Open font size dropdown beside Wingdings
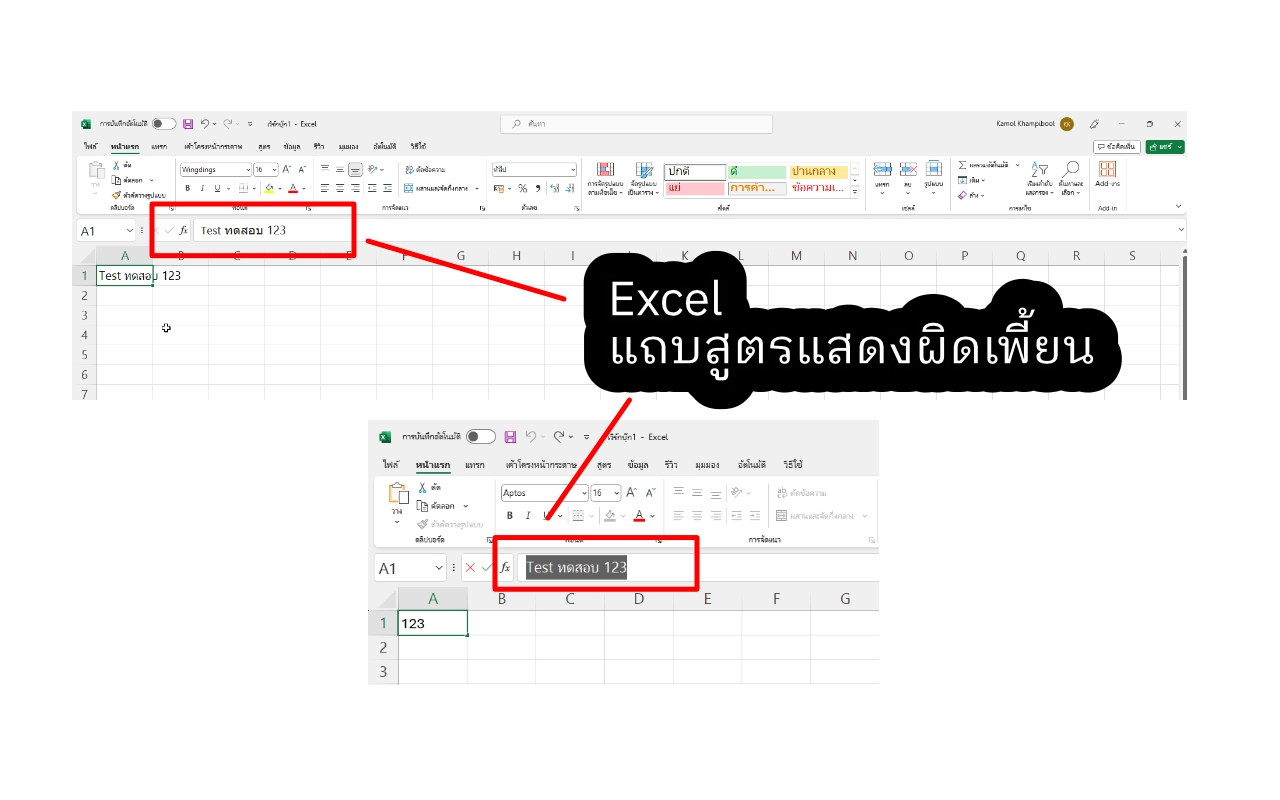The image size is (1280, 800). [x=275, y=169]
